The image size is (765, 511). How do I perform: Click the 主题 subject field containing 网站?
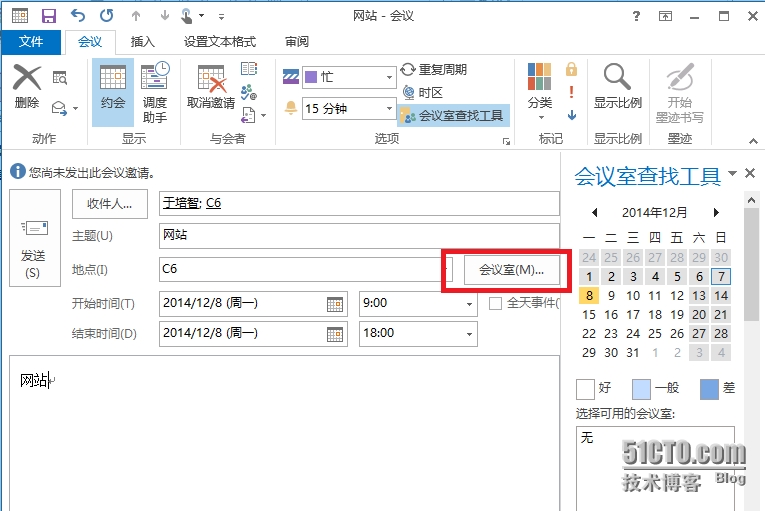[x=359, y=236]
